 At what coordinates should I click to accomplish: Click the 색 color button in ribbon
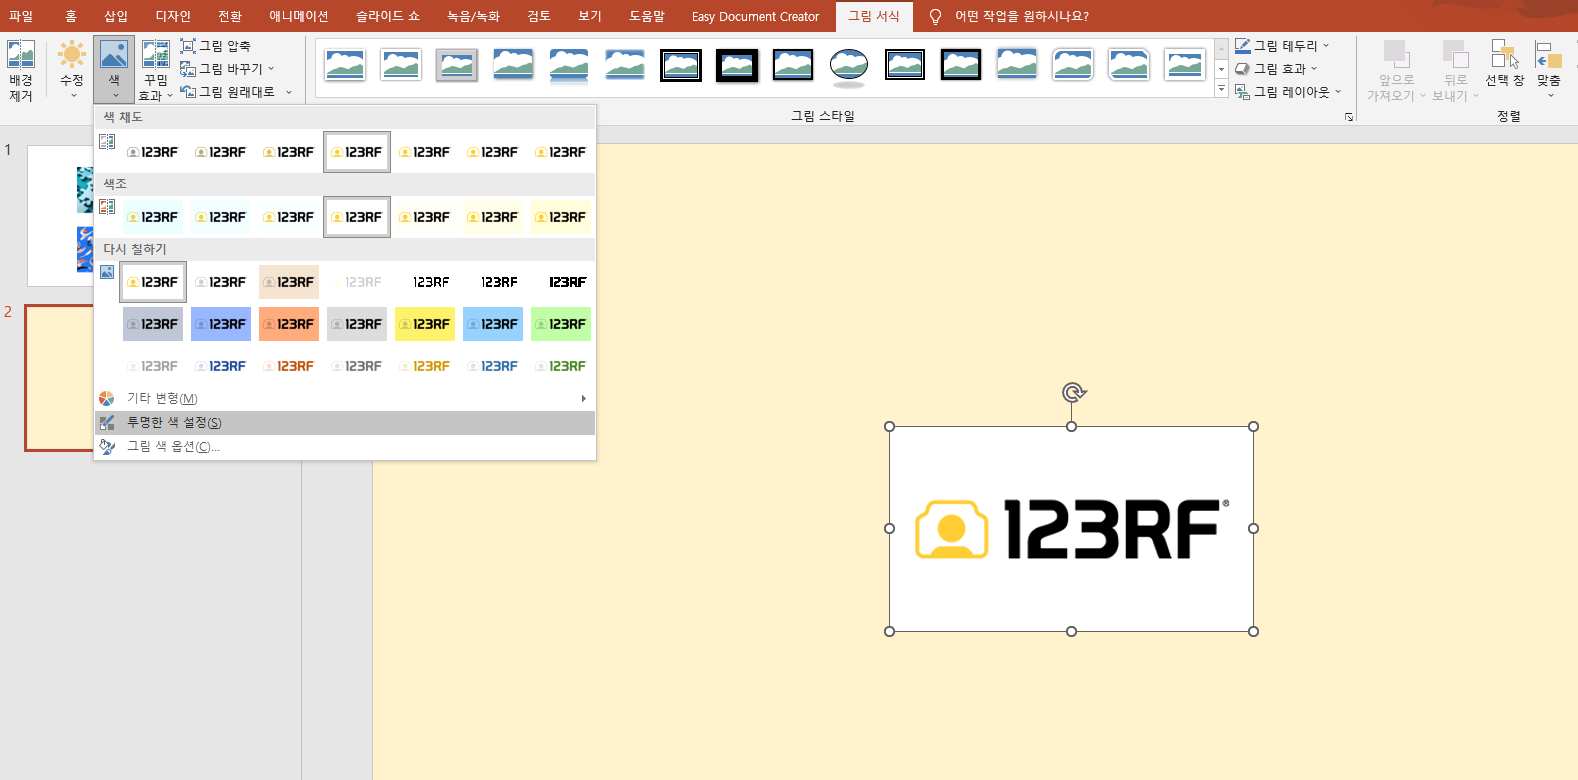(x=114, y=70)
